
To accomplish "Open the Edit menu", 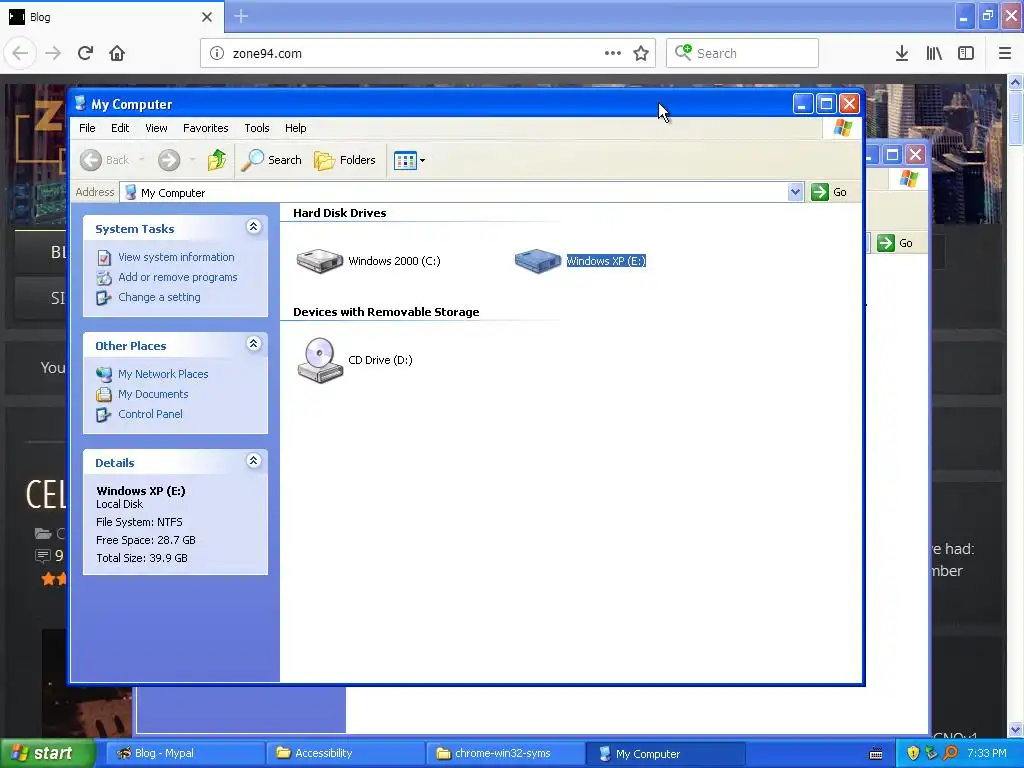I will (120, 128).
